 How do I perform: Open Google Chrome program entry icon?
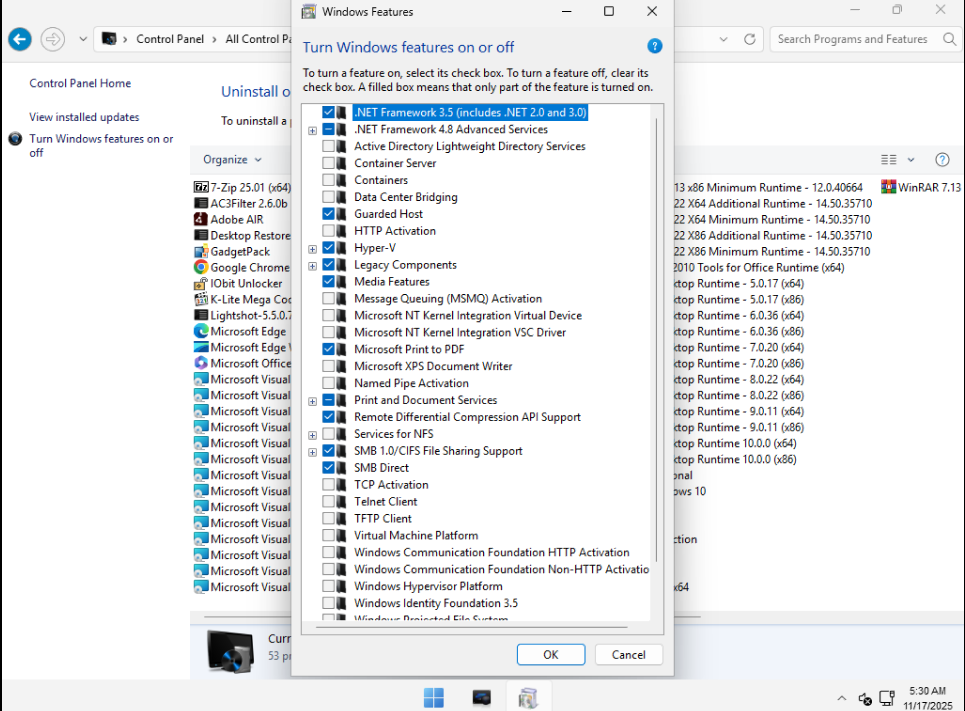[201, 267]
